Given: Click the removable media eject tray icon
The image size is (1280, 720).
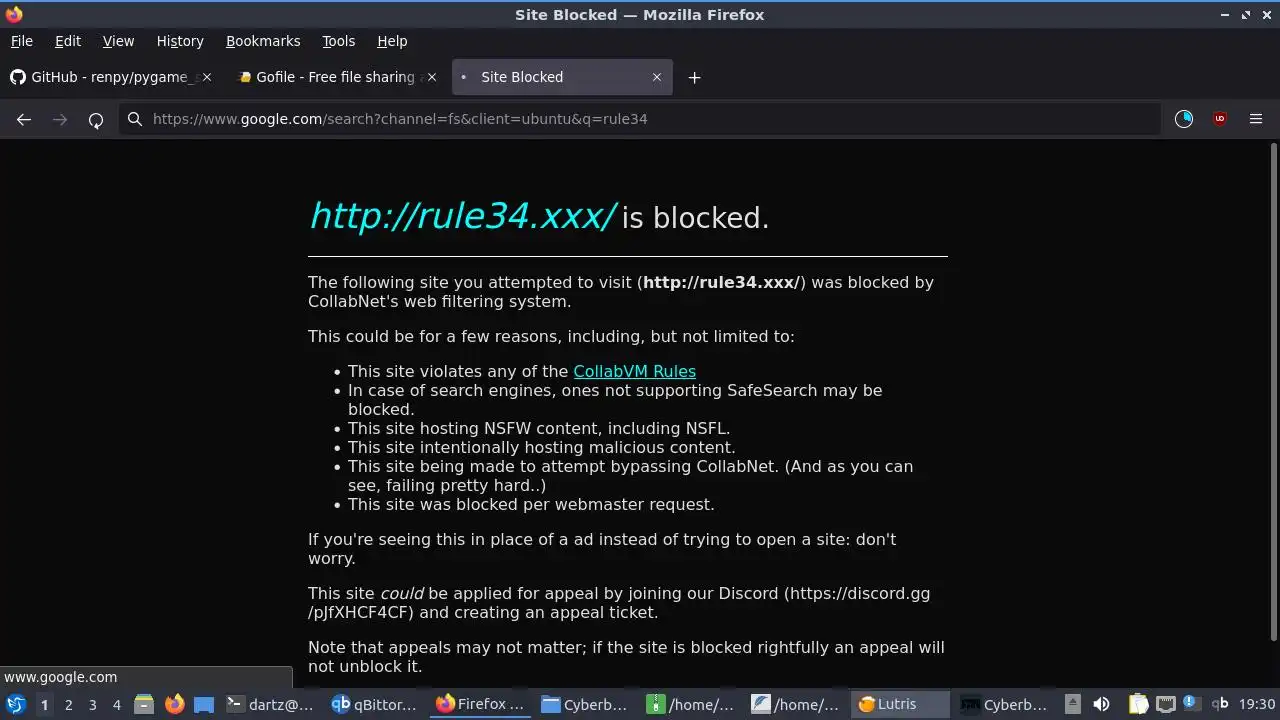Looking at the screenshot, I should click(1072, 704).
